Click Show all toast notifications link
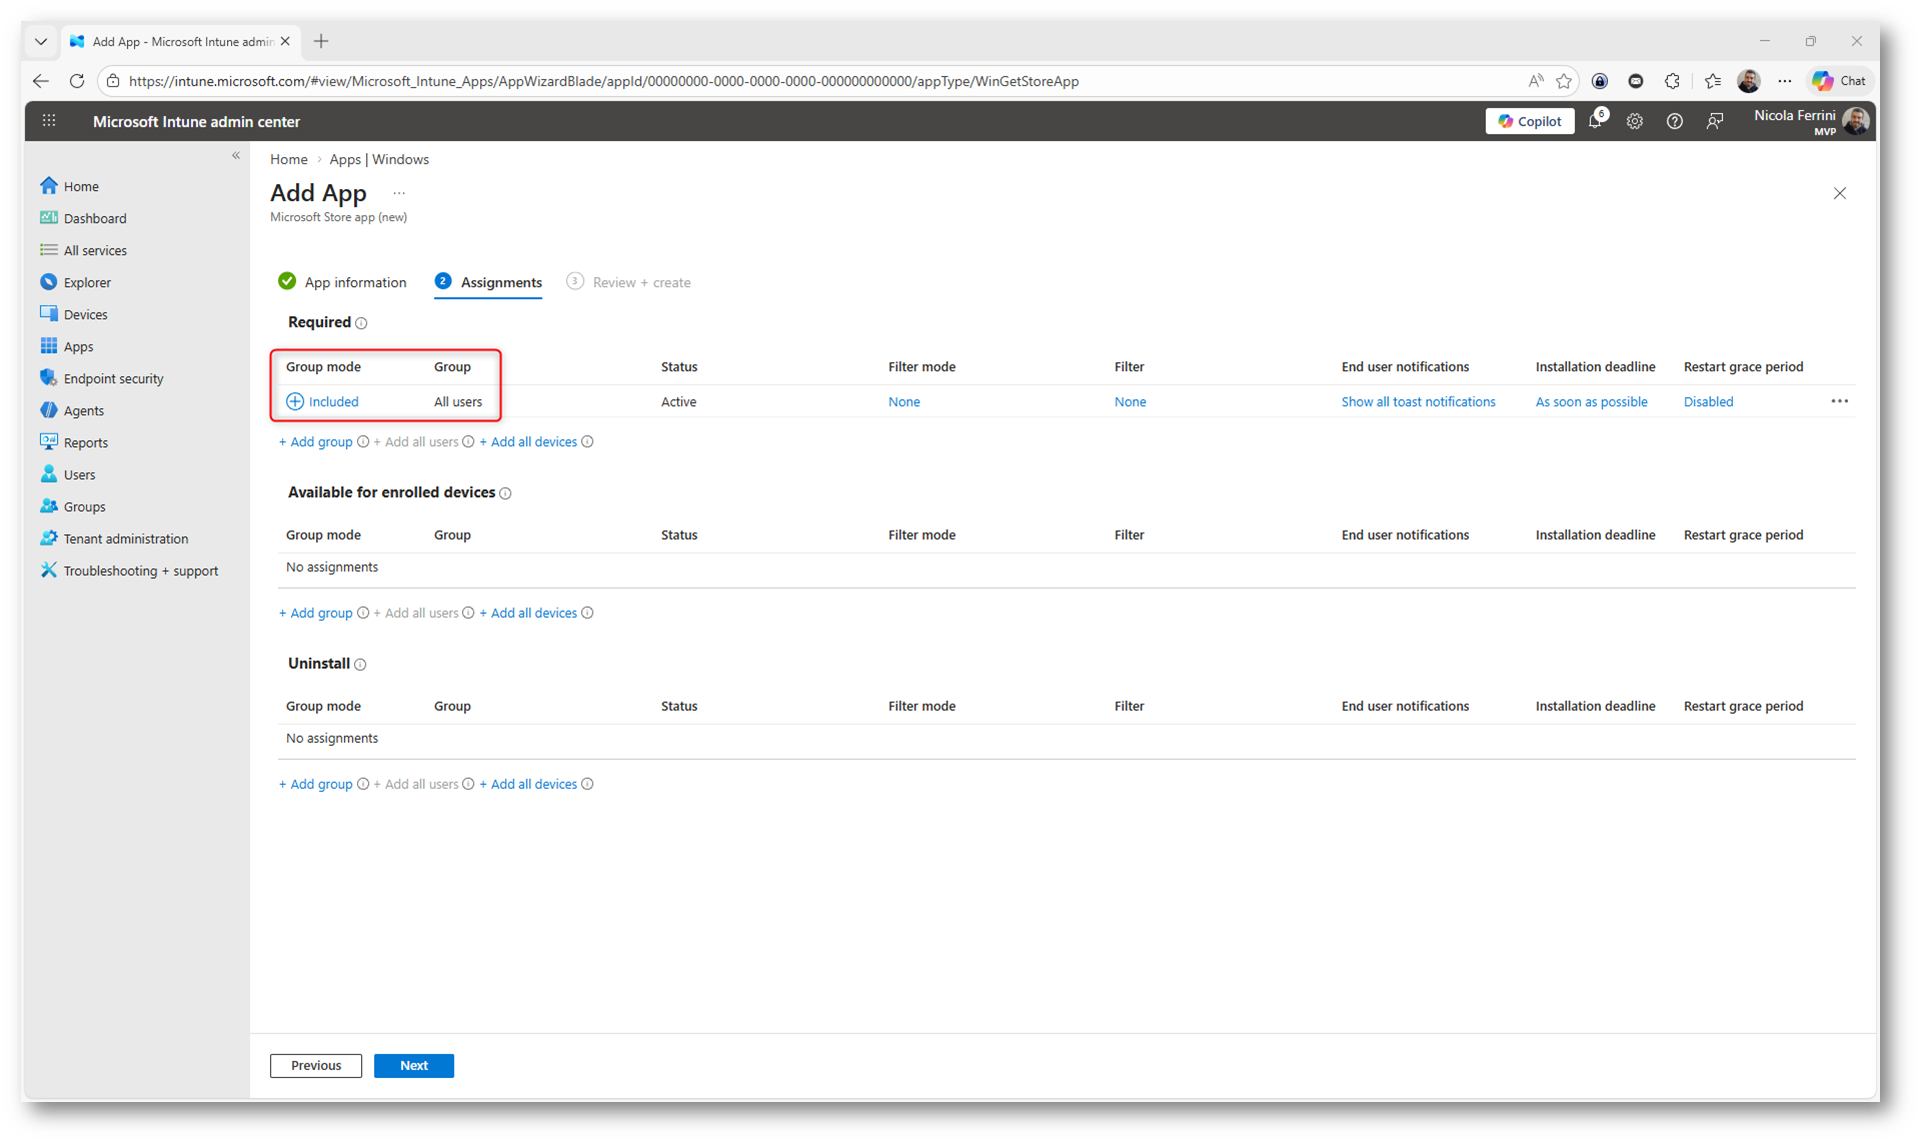Image resolution: width=1922 pixels, height=1144 pixels. pos(1417,402)
